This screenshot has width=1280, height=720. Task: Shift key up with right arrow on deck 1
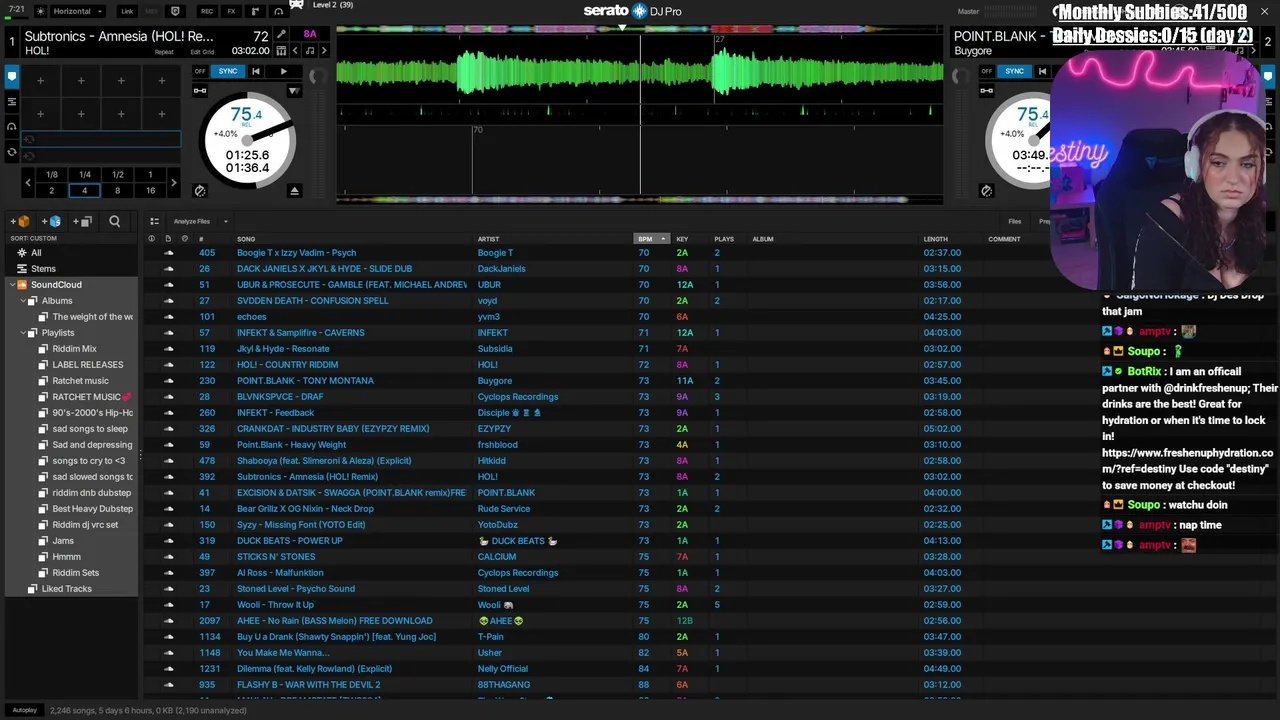tap(324, 51)
